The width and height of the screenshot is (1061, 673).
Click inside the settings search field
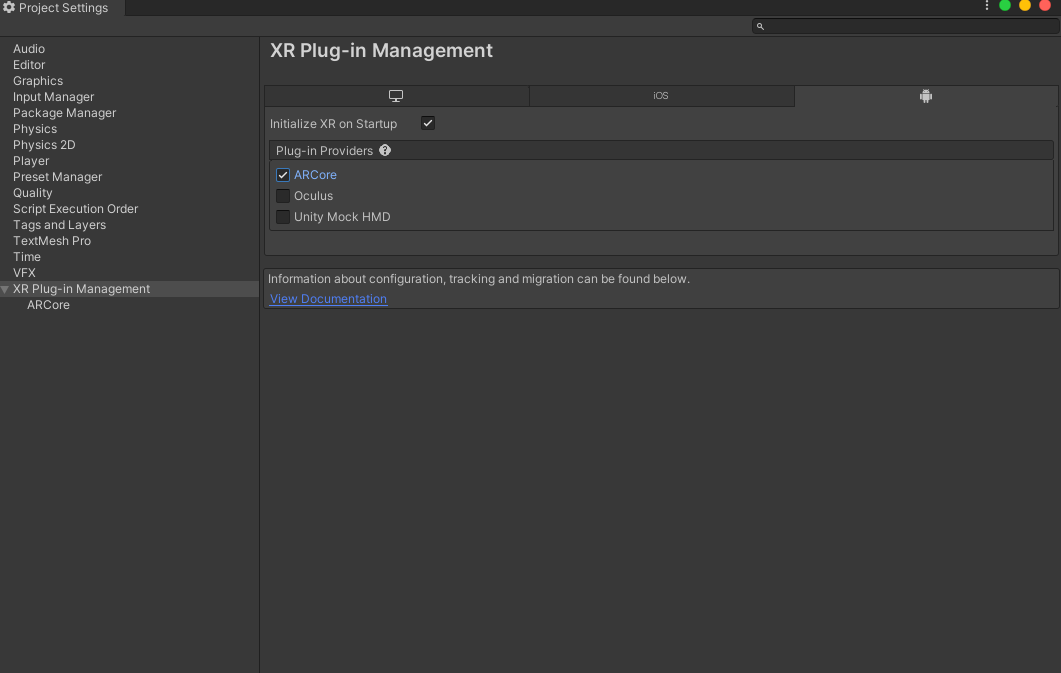(905, 26)
